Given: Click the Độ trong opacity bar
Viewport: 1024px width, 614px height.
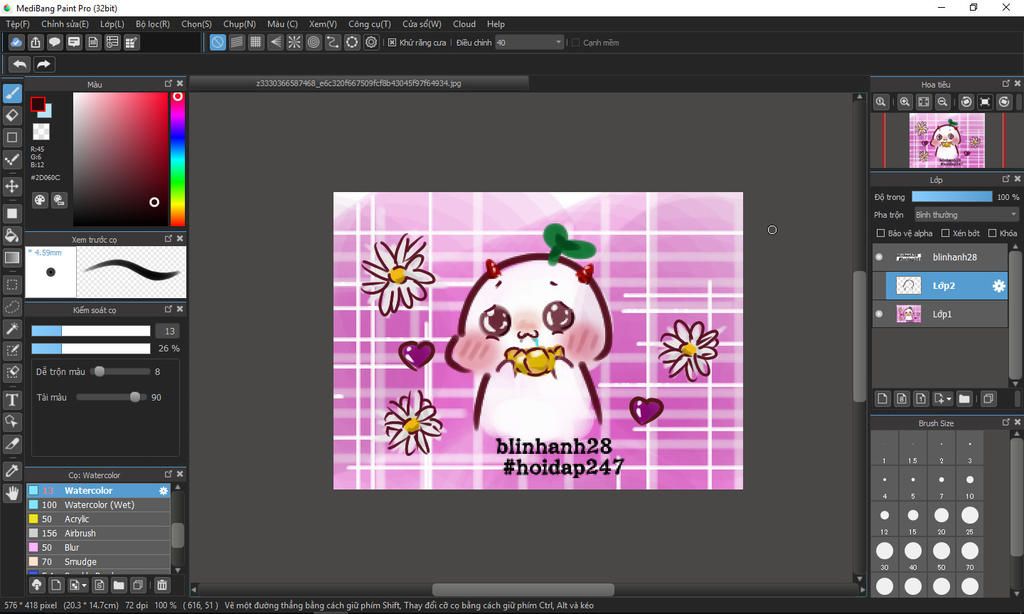Looking at the screenshot, I should (x=952, y=197).
